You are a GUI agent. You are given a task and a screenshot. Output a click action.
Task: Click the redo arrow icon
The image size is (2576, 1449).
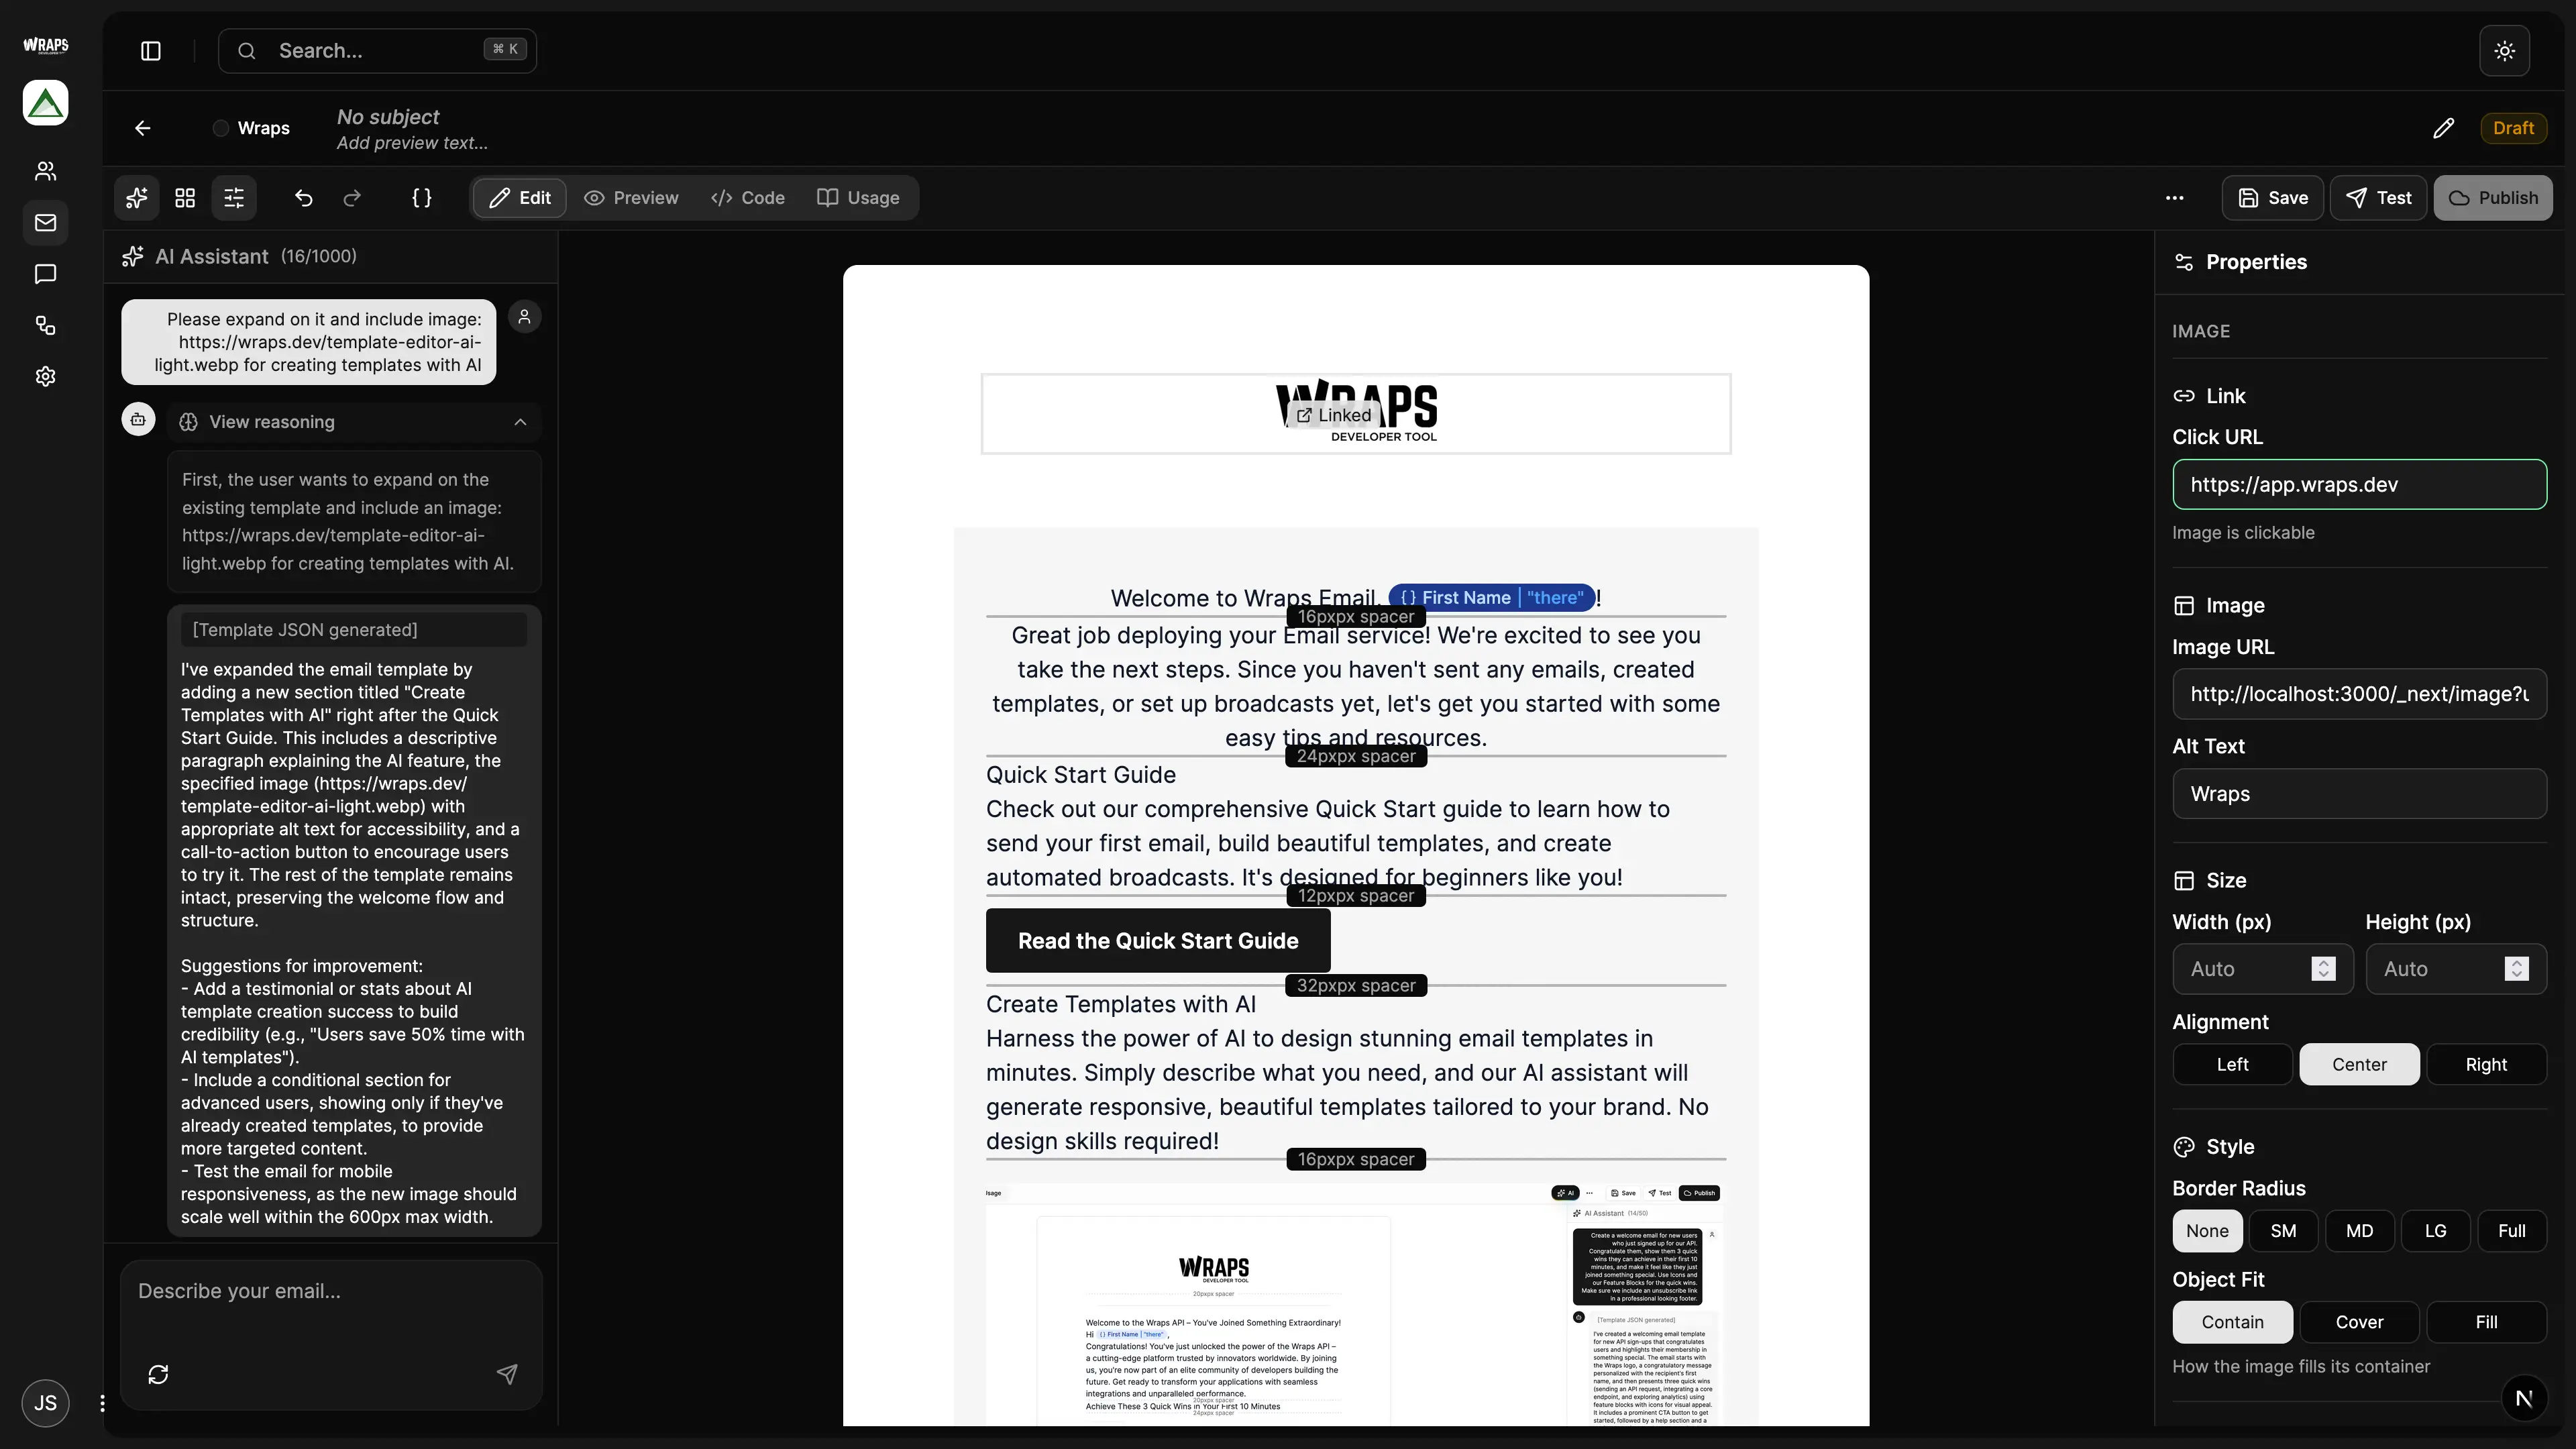pyautogui.click(x=352, y=198)
